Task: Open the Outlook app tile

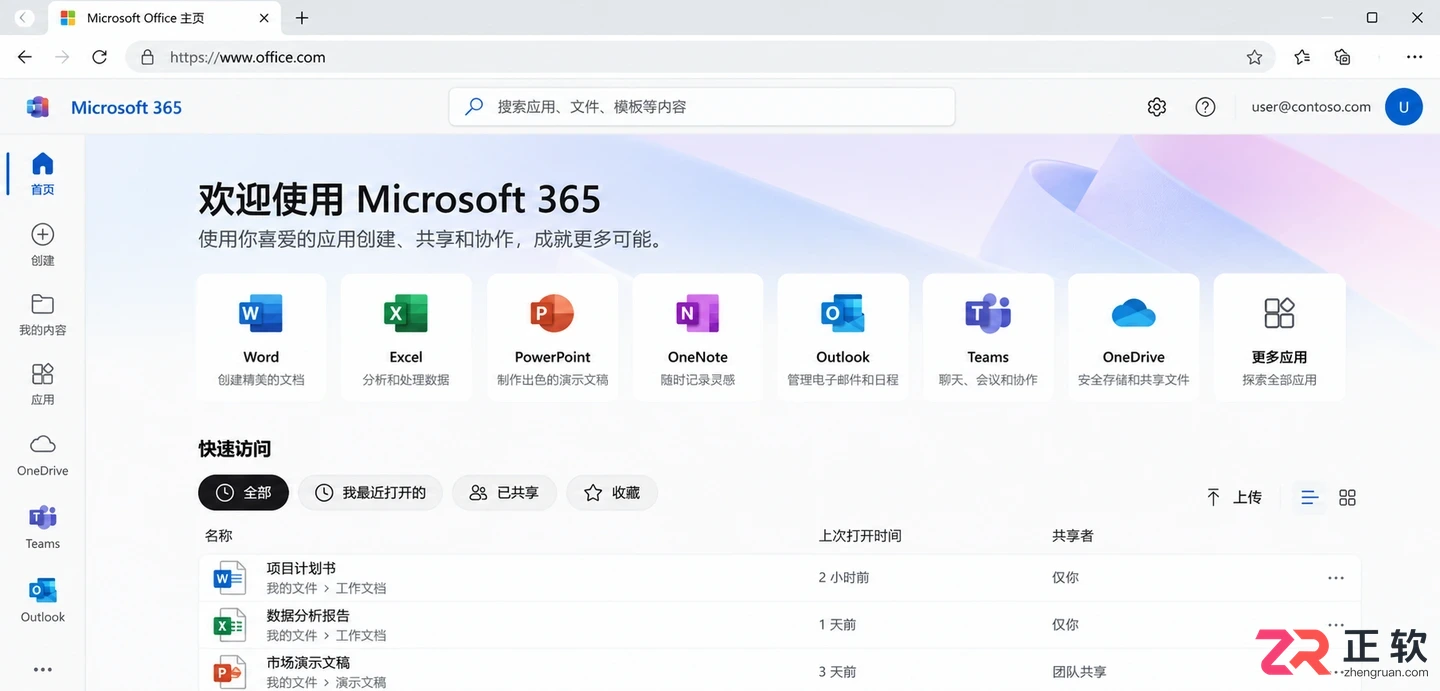Action: [x=843, y=337]
